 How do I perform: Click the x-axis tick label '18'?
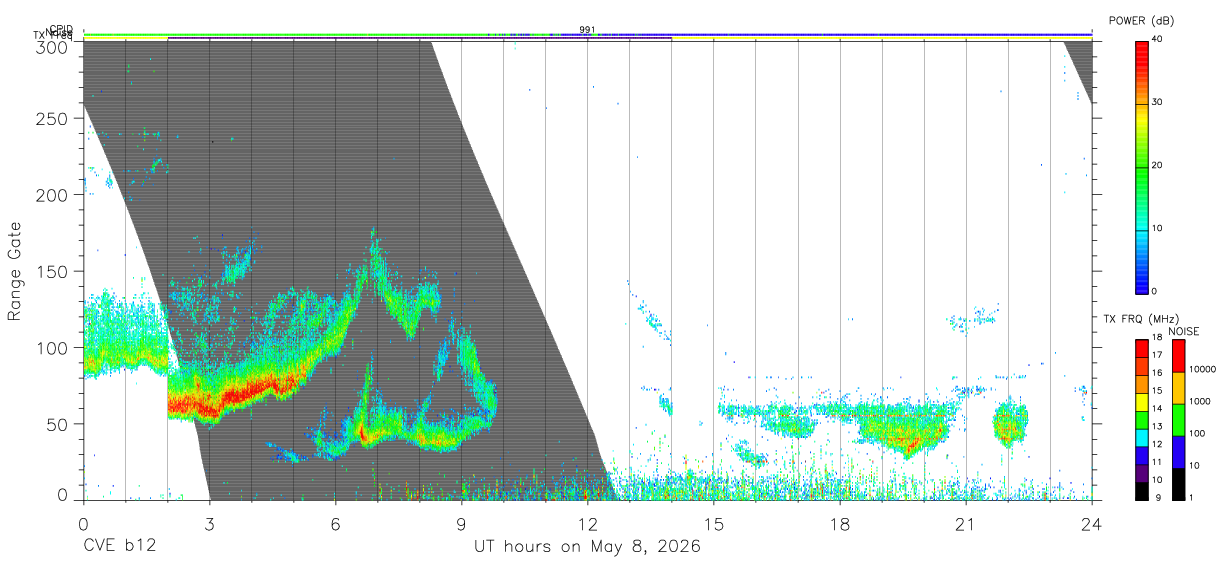pos(840,524)
